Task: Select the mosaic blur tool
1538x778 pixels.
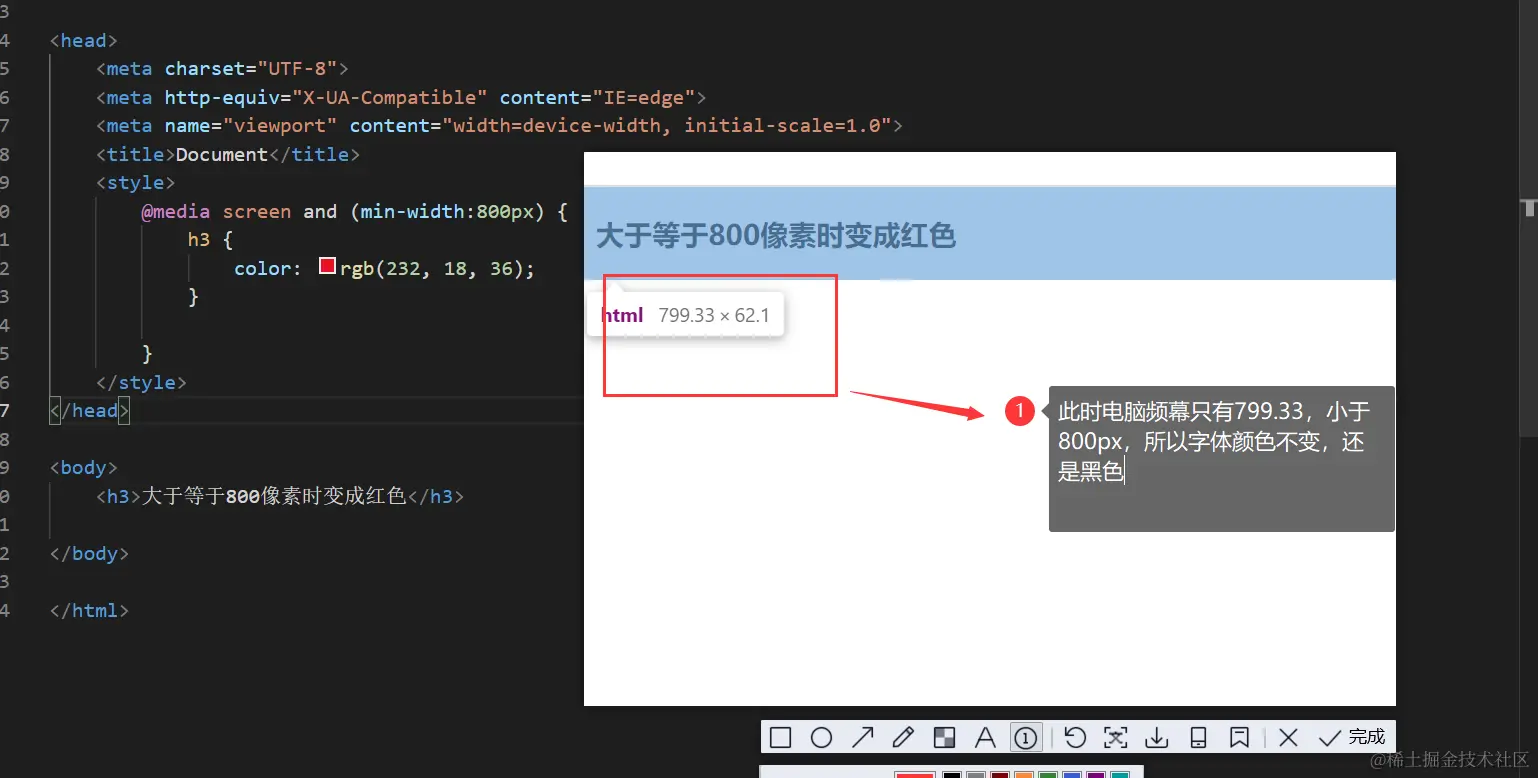Action: pos(944,738)
